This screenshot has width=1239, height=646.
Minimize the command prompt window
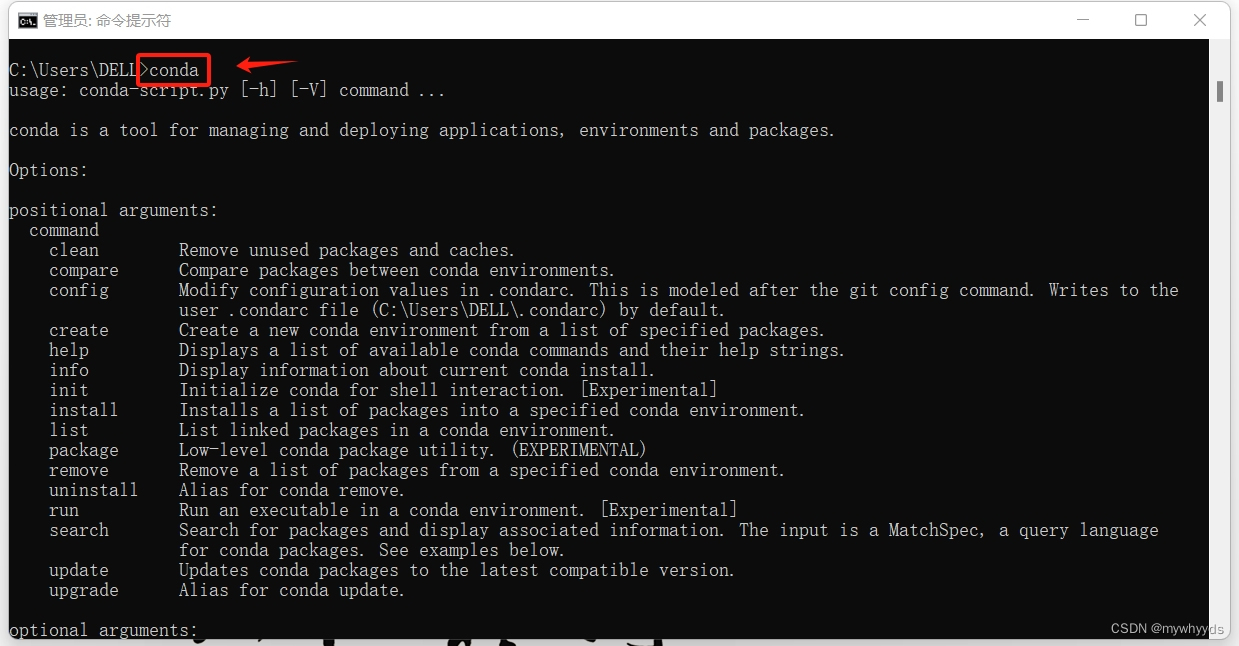[1082, 20]
